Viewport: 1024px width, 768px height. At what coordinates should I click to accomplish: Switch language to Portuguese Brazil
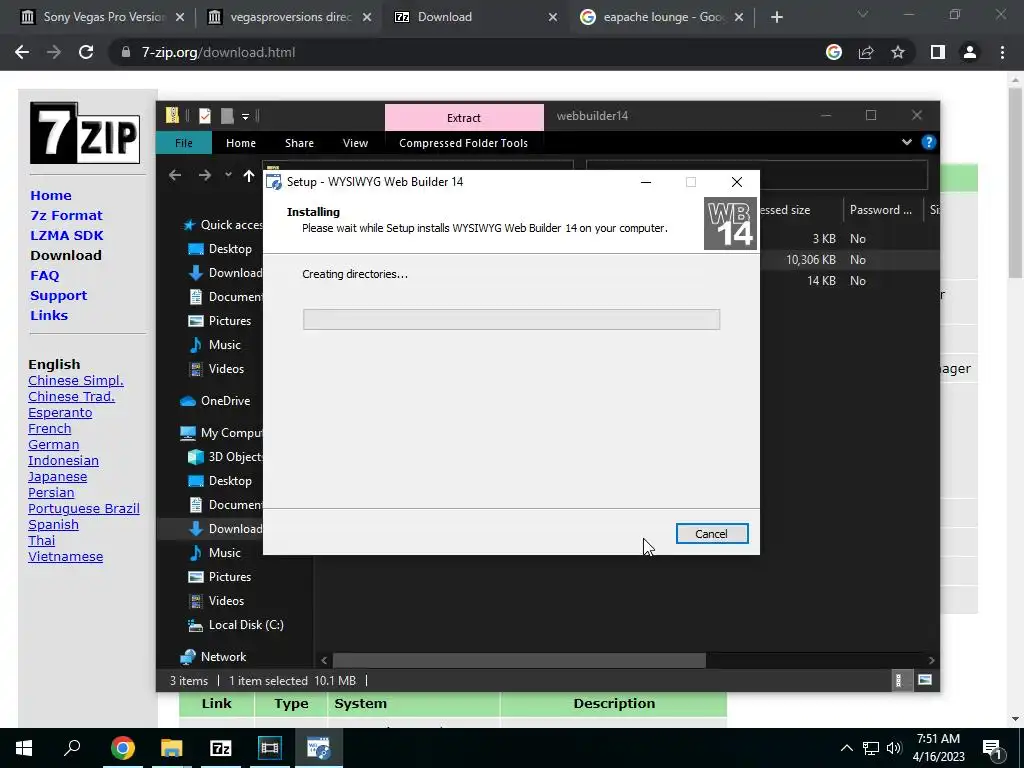pyautogui.click(x=84, y=509)
